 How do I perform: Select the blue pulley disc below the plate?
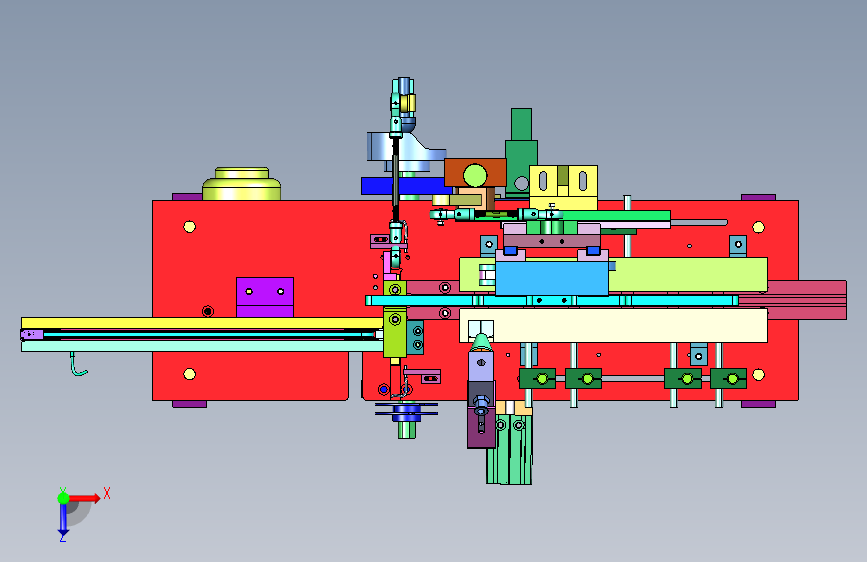point(406,412)
